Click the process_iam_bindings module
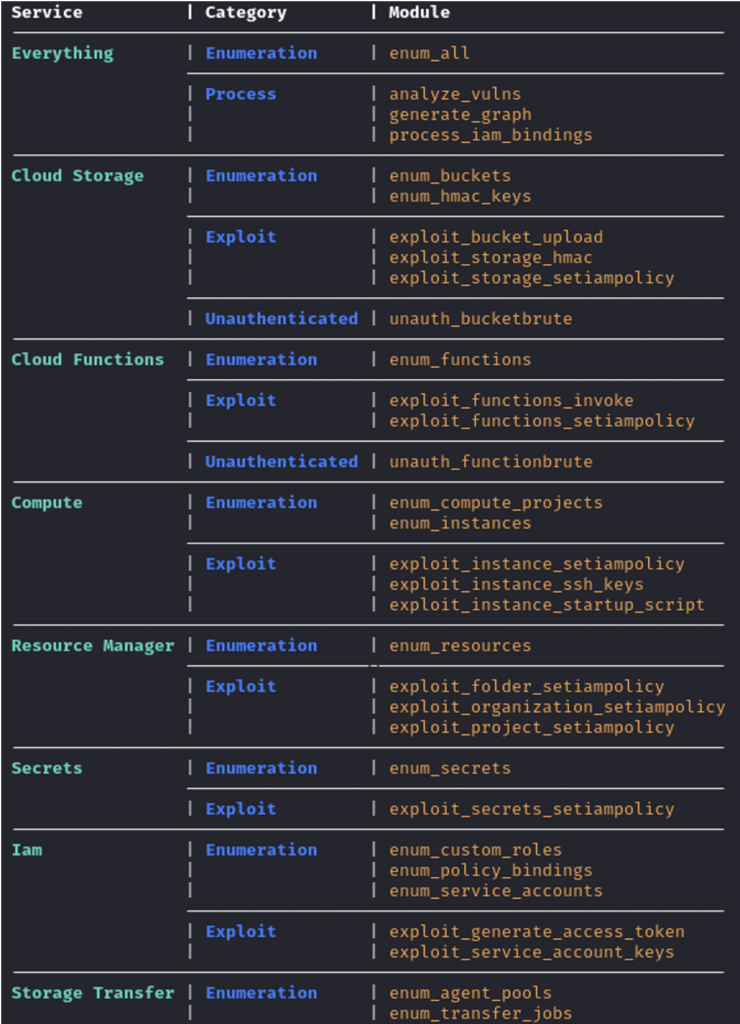 pyautogui.click(x=490, y=135)
